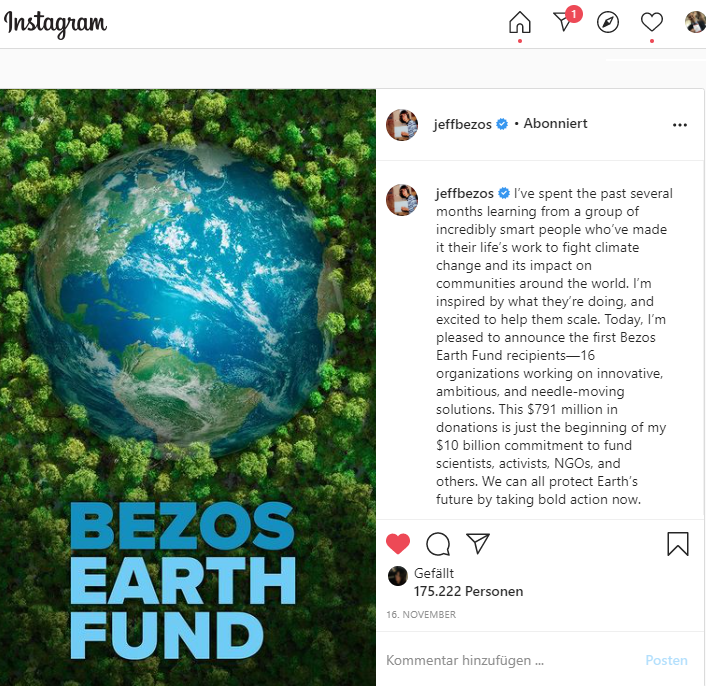
Task: Unlike the post with red heart
Action: 398,543
